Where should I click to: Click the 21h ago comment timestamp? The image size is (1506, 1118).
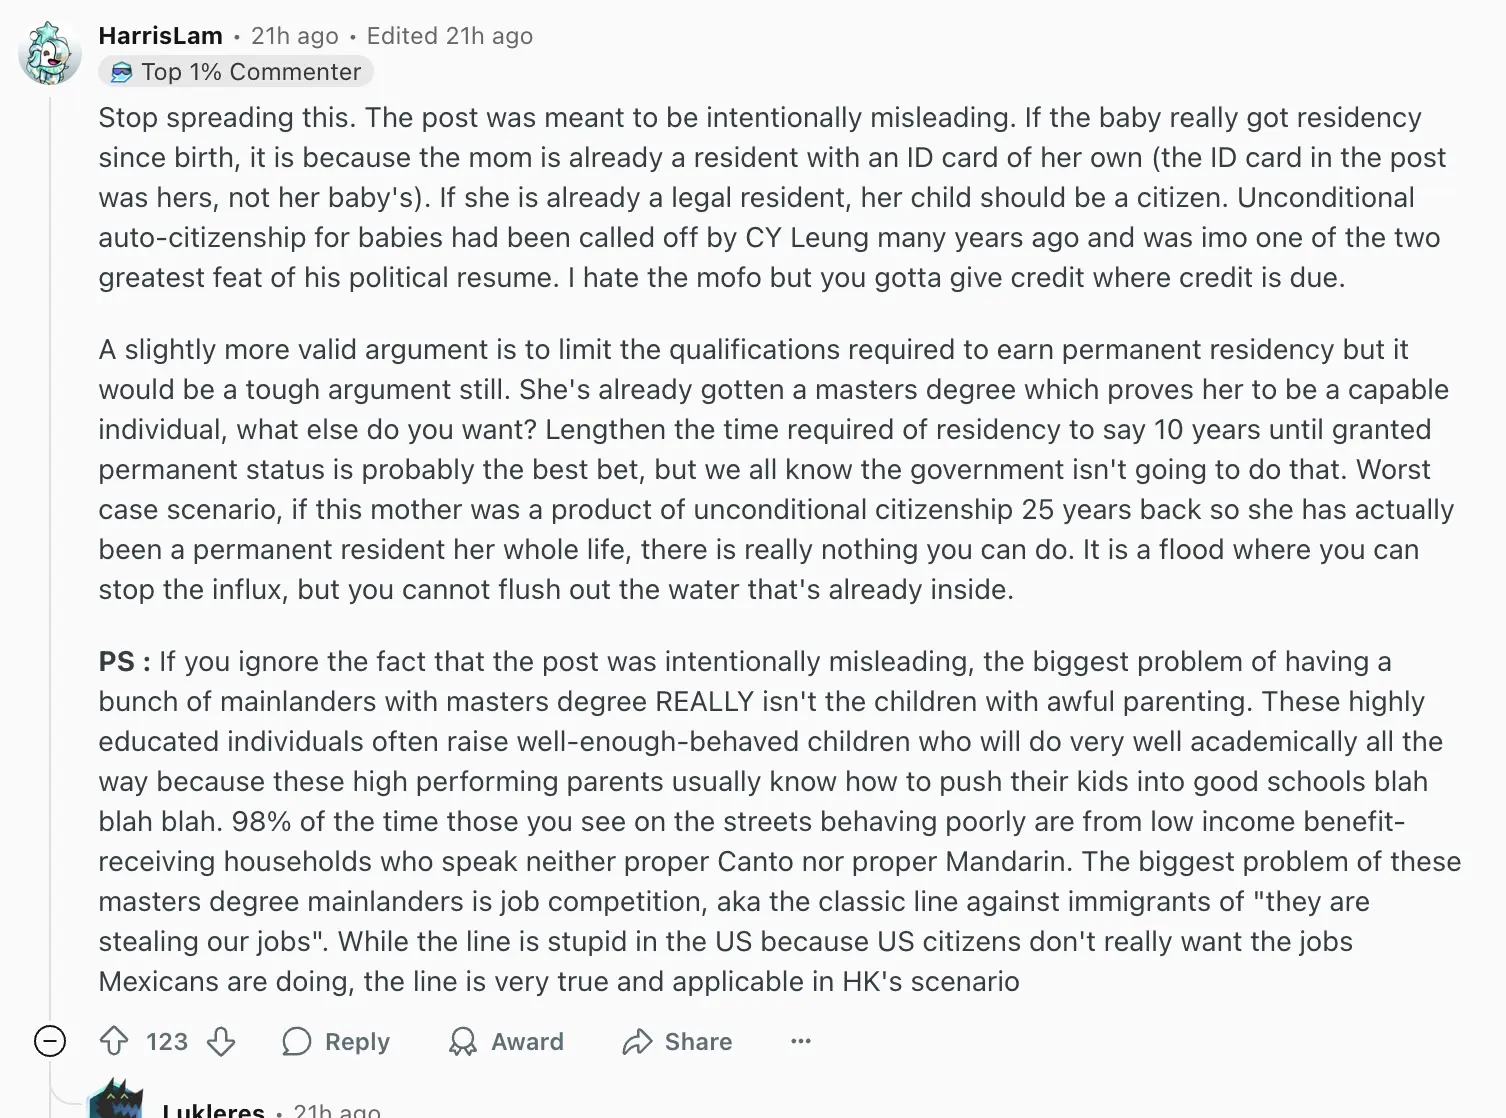295,36
